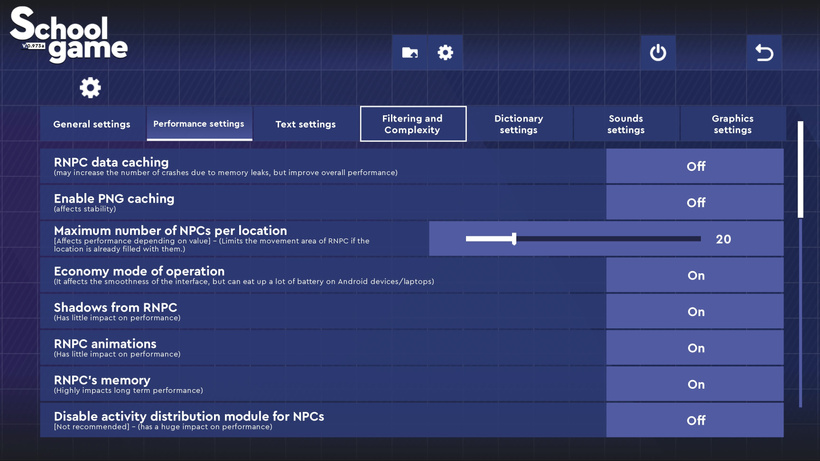Screen dimensions: 820x461
Task: Toggle RNPC data caching Off button
Action: point(695,167)
